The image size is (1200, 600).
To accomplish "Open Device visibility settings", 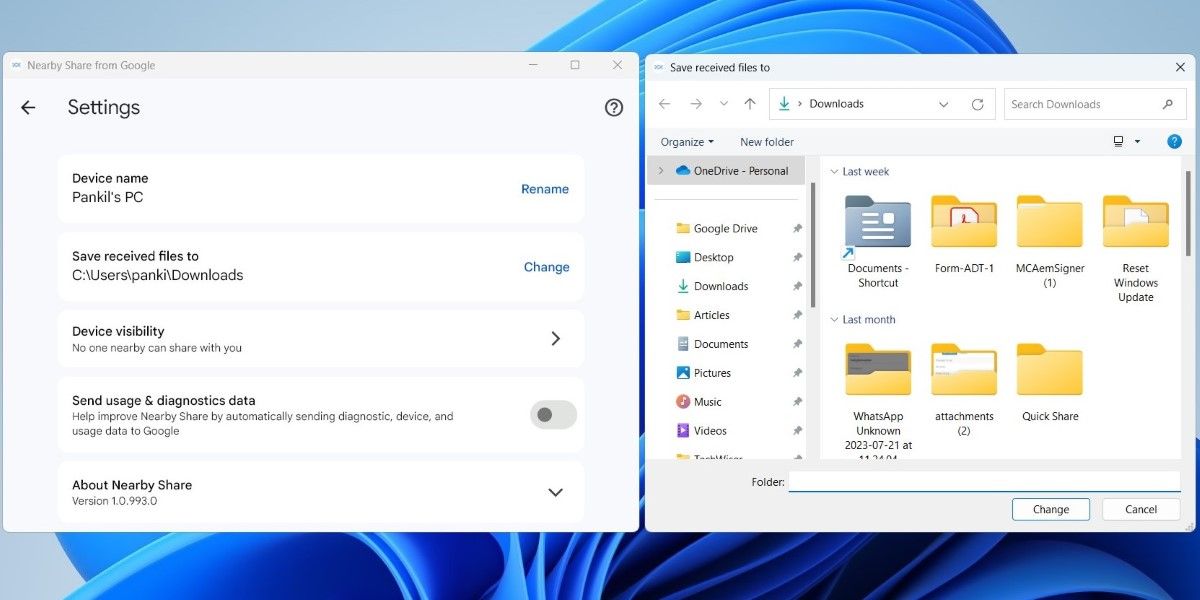I will (x=556, y=338).
